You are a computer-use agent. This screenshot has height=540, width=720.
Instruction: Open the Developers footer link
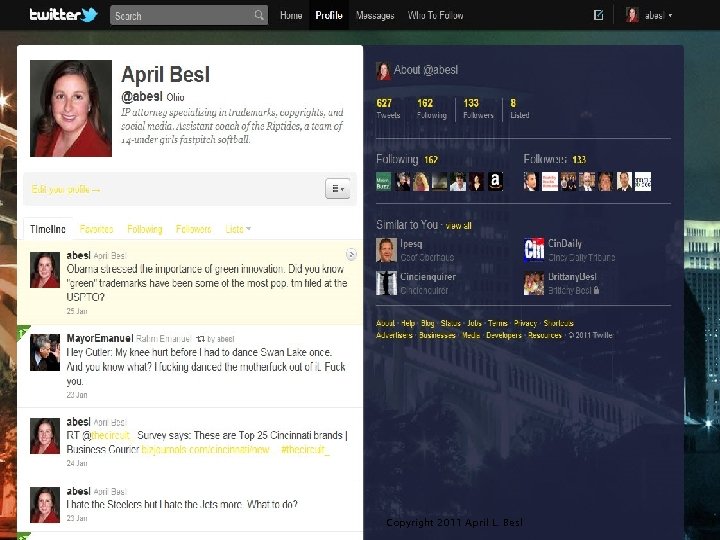pos(504,335)
